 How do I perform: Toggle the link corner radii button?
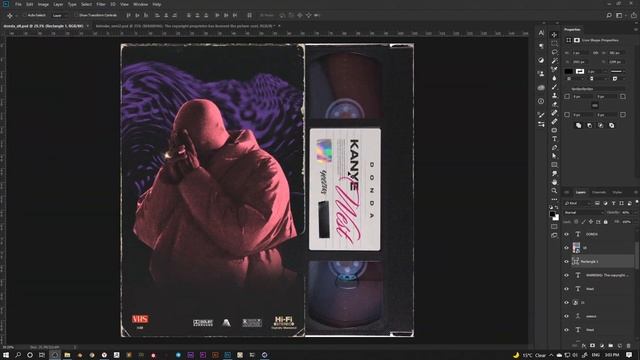595,106
